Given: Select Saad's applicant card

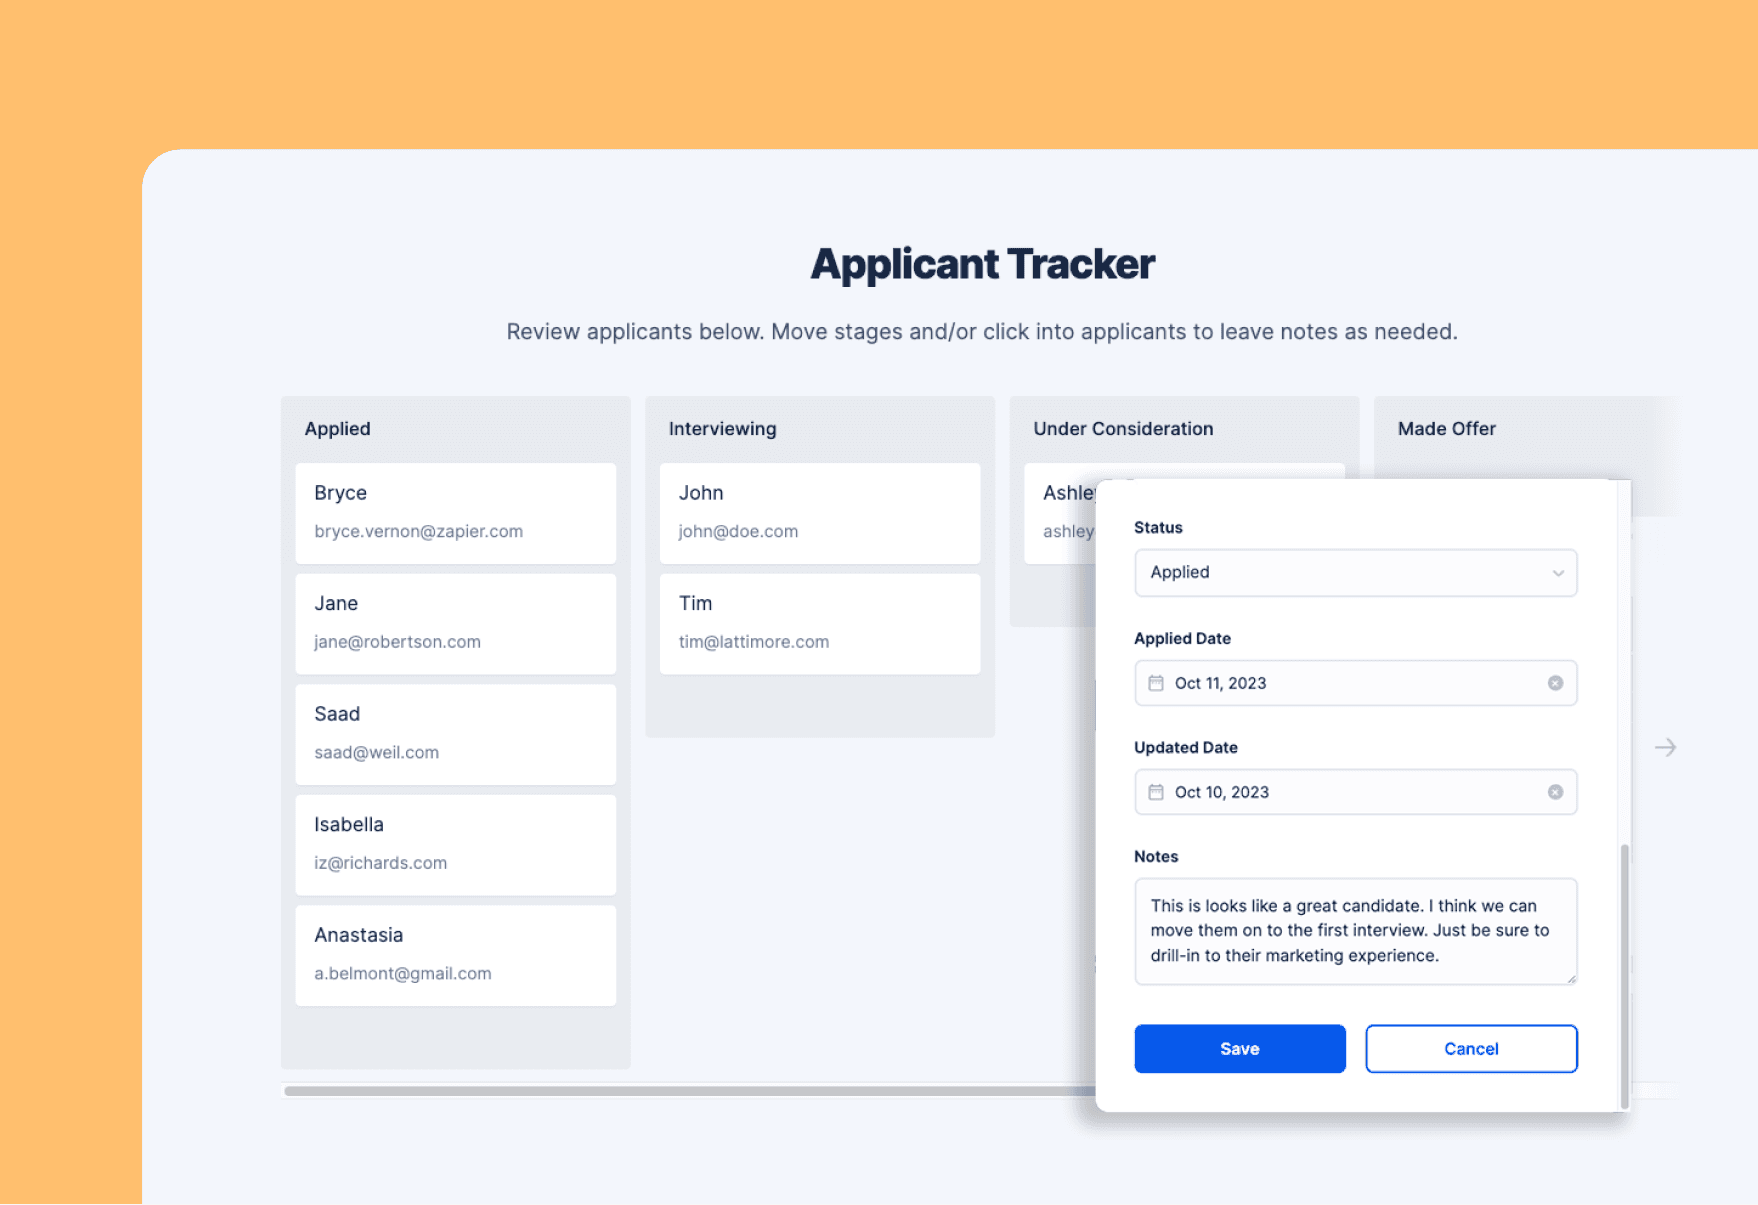Looking at the screenshot, I should tap(455, 733).
